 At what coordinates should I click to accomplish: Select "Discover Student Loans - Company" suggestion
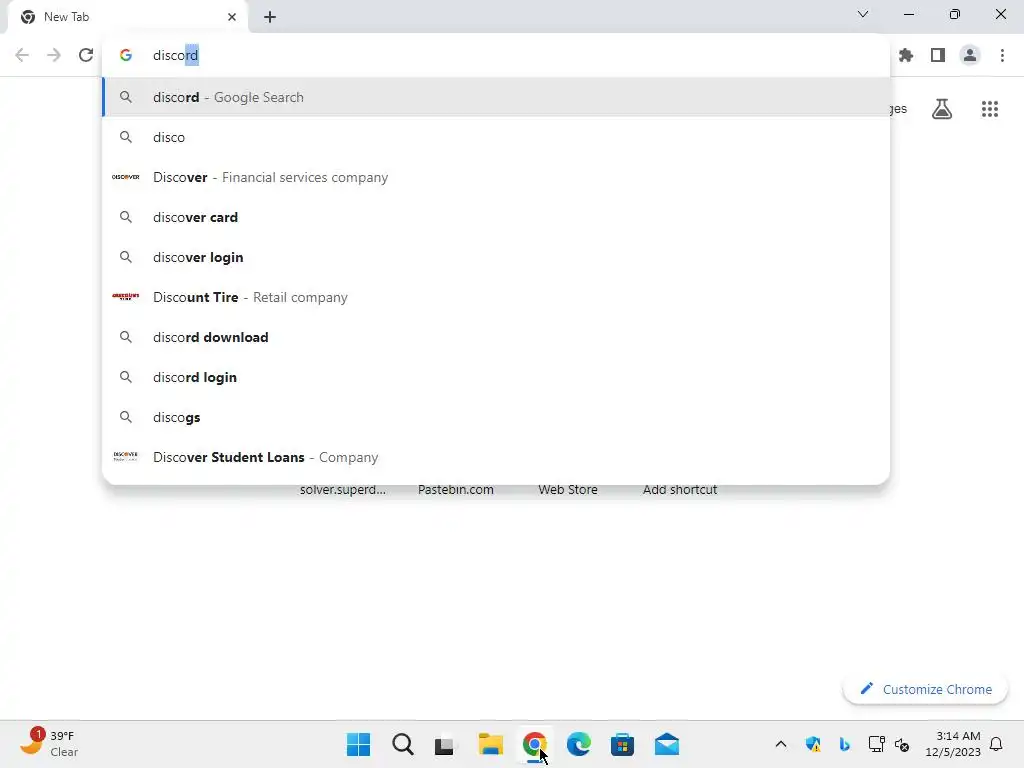[496, 457]
